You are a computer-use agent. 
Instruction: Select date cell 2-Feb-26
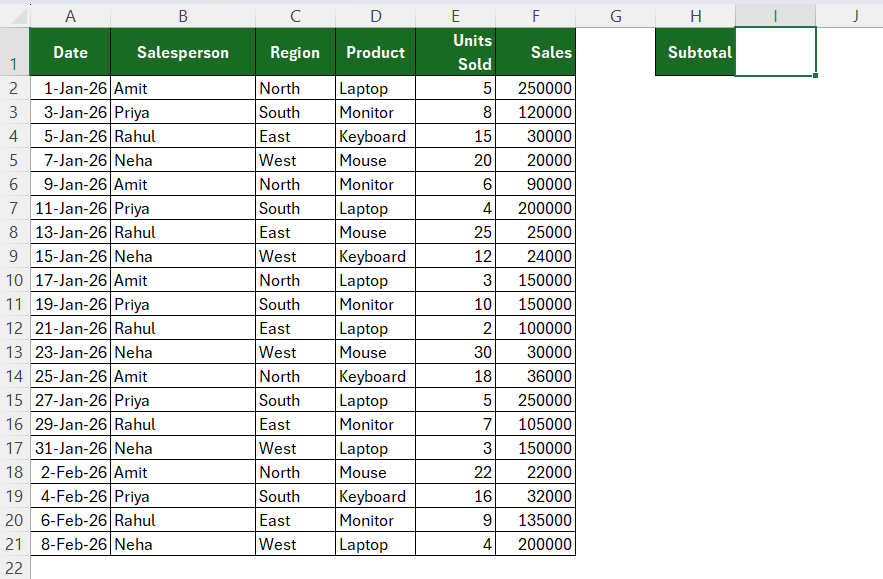tap(70, 472)
